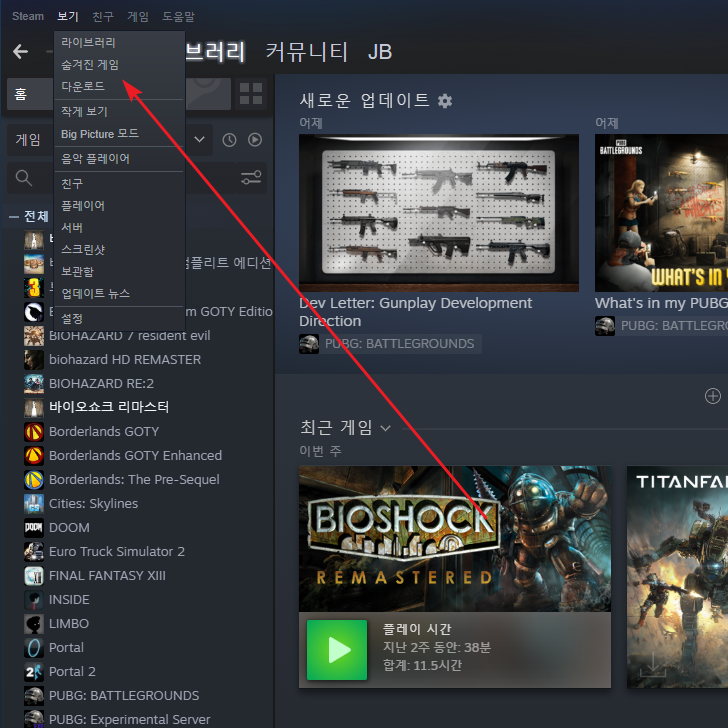Open the 친구 menu in menu bar

[103, 16]
